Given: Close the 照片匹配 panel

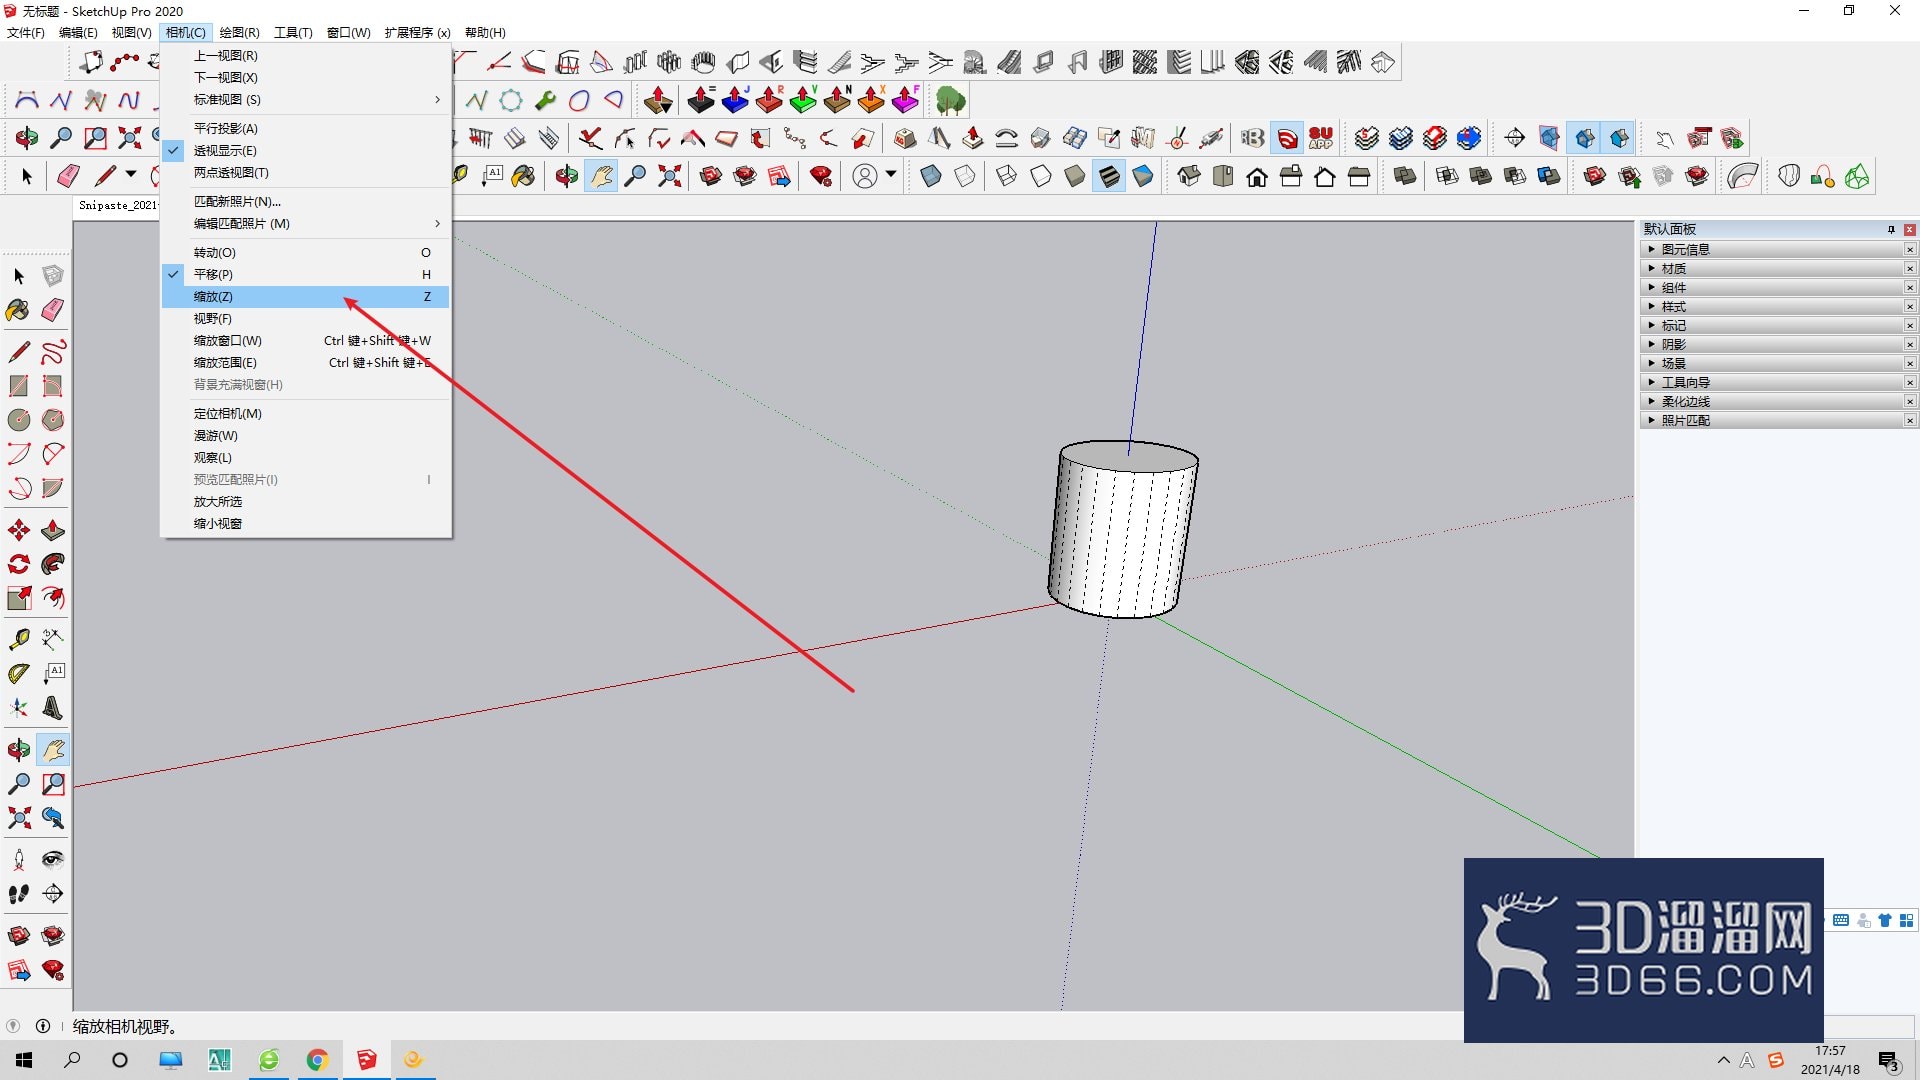Looking at the screenshot, I should click(1909, 420).
